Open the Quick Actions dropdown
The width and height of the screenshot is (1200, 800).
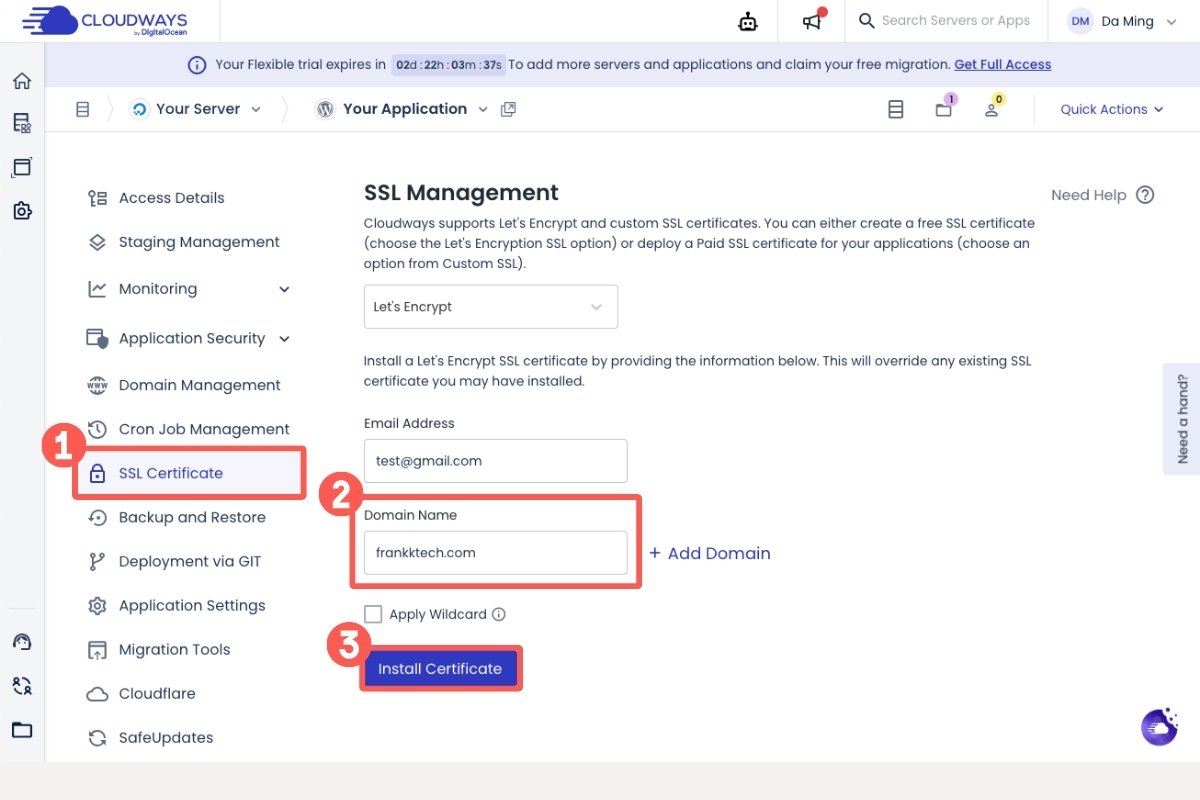[1112, 109]
